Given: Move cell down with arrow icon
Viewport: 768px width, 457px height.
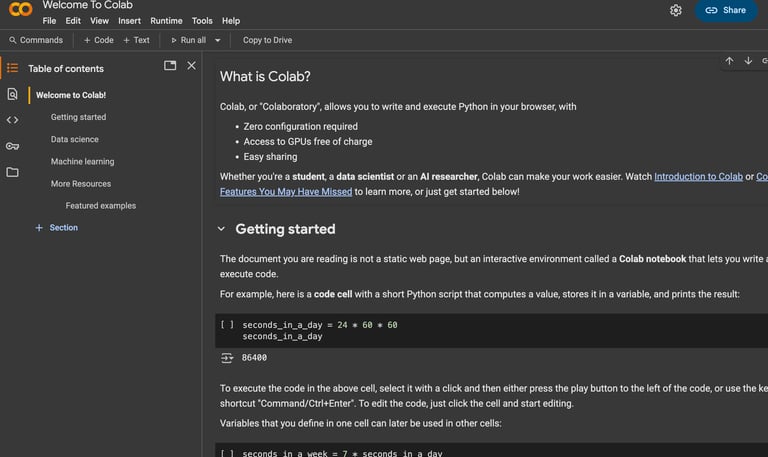Looking at the screenshot, I should tap(748, 61).
